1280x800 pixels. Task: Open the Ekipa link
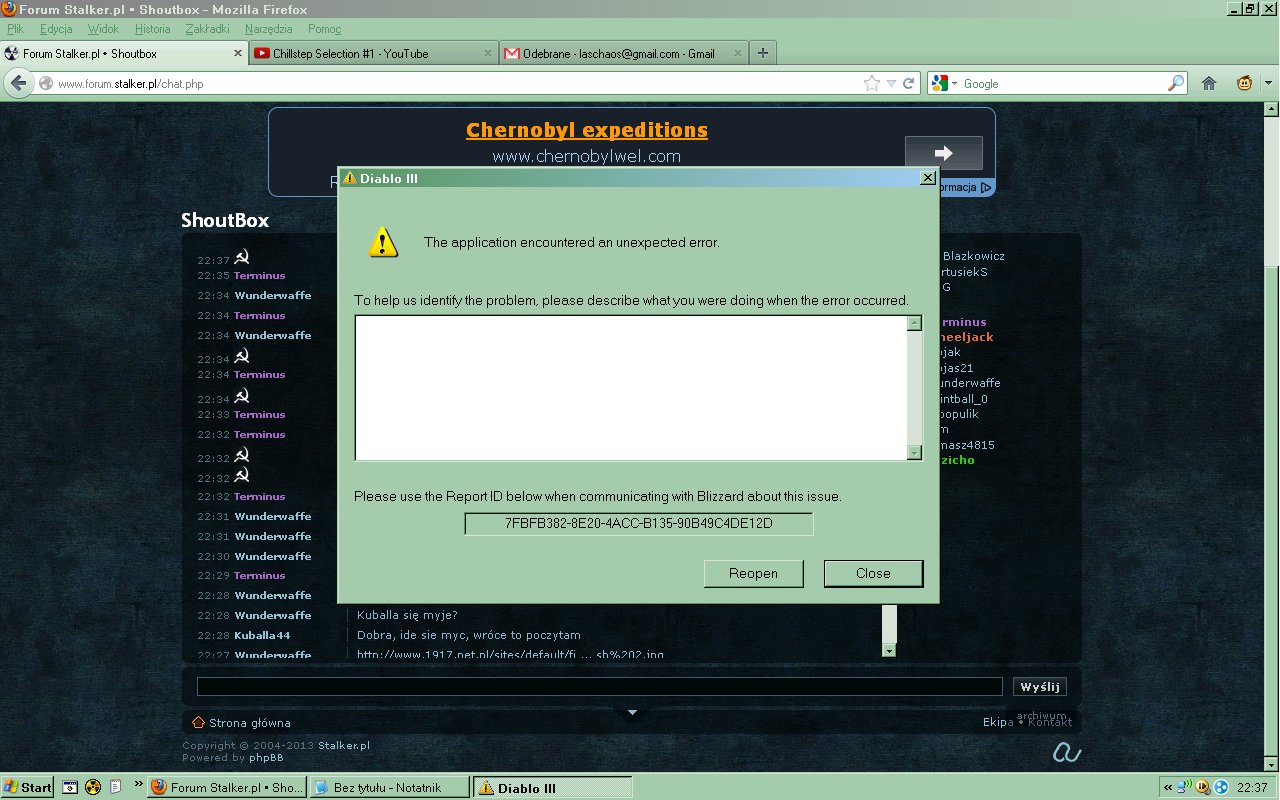pos(998,722)
